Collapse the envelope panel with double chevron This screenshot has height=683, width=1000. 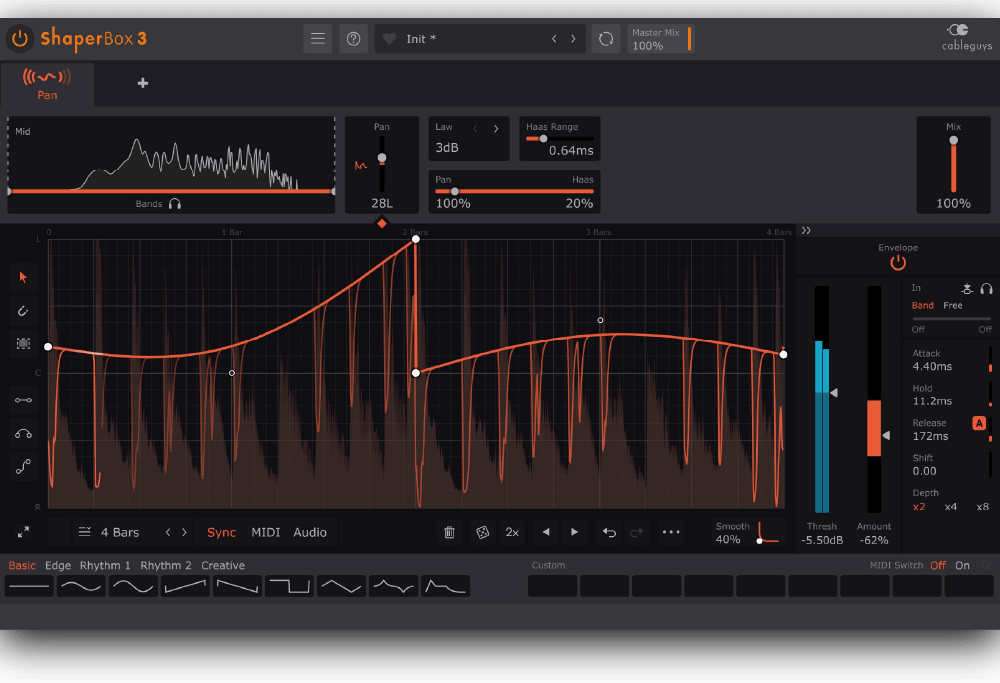[806, 231]
